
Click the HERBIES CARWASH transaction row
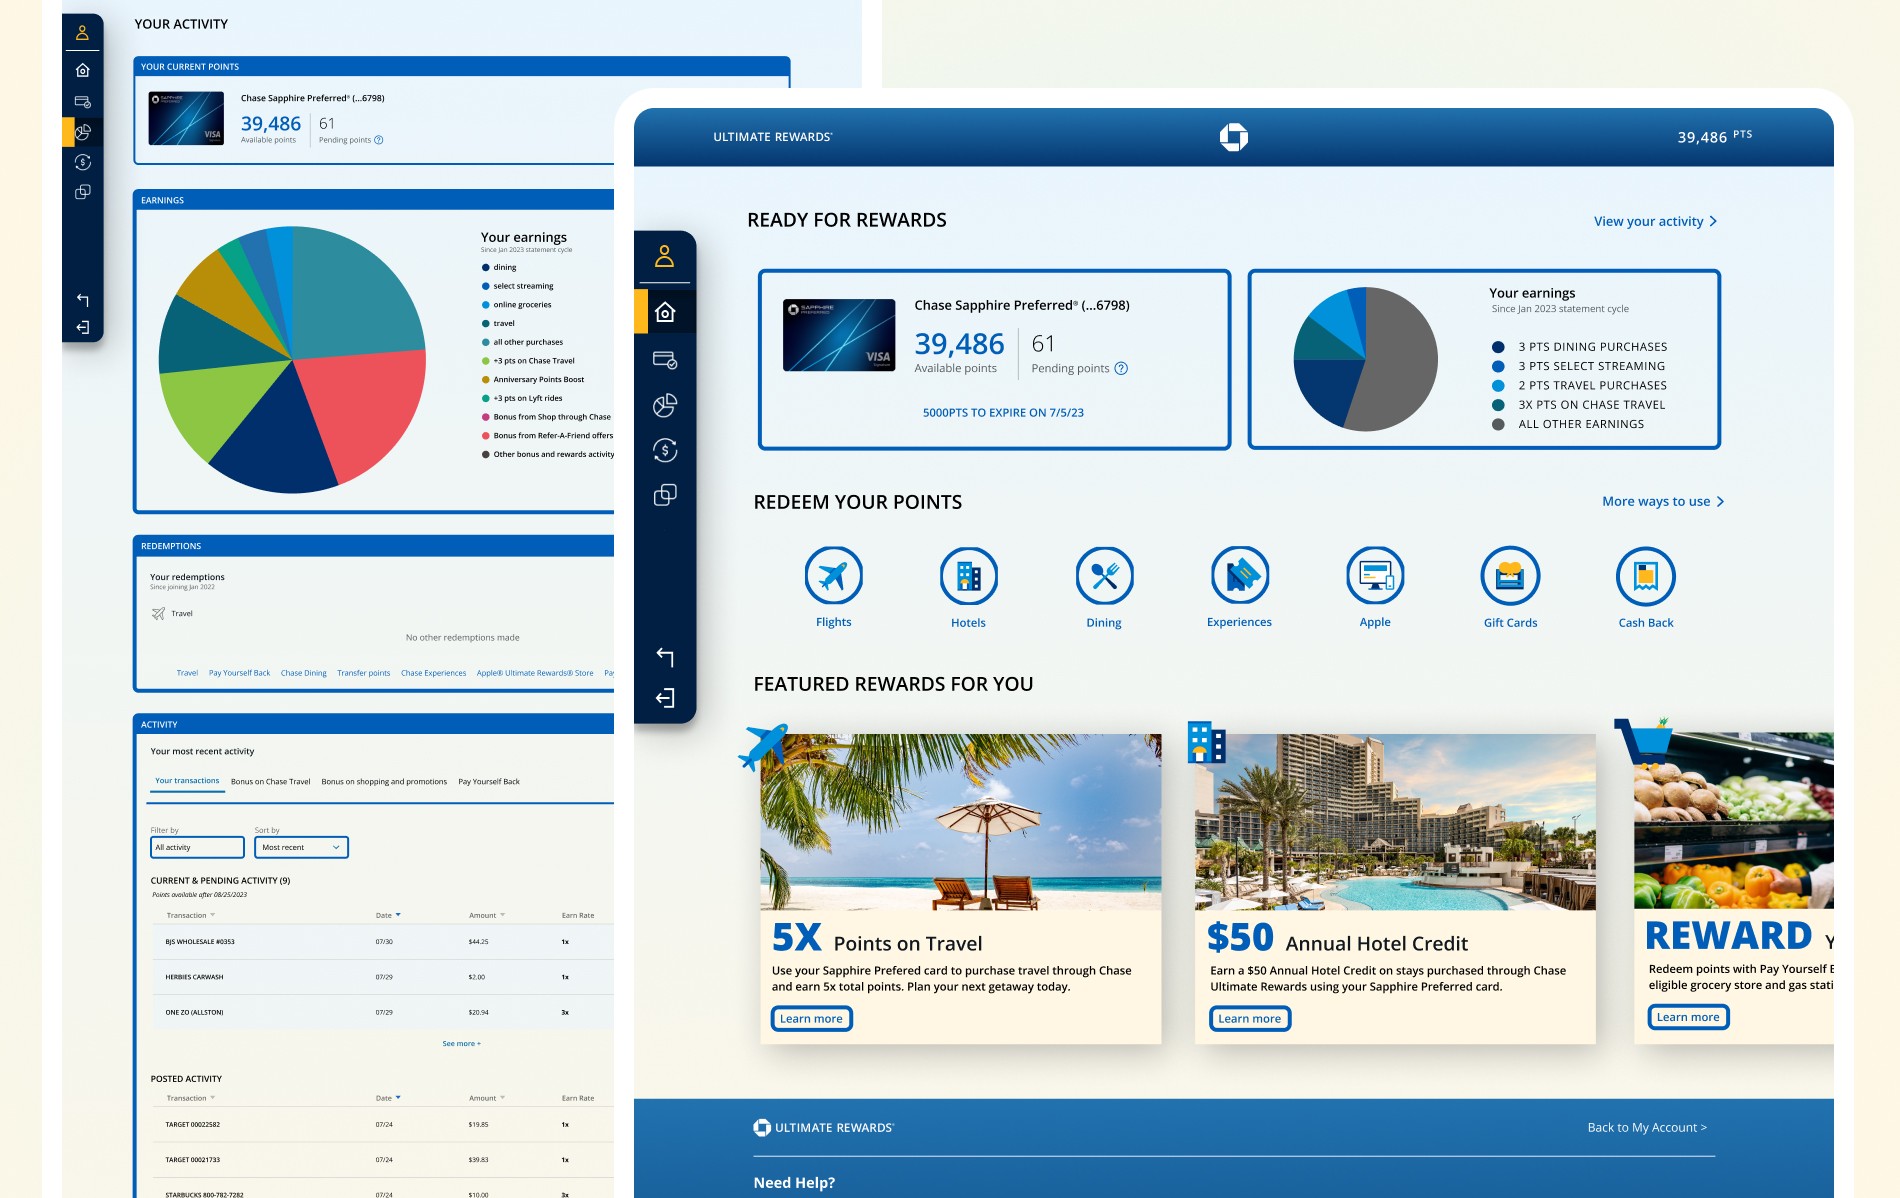point(382,977)
